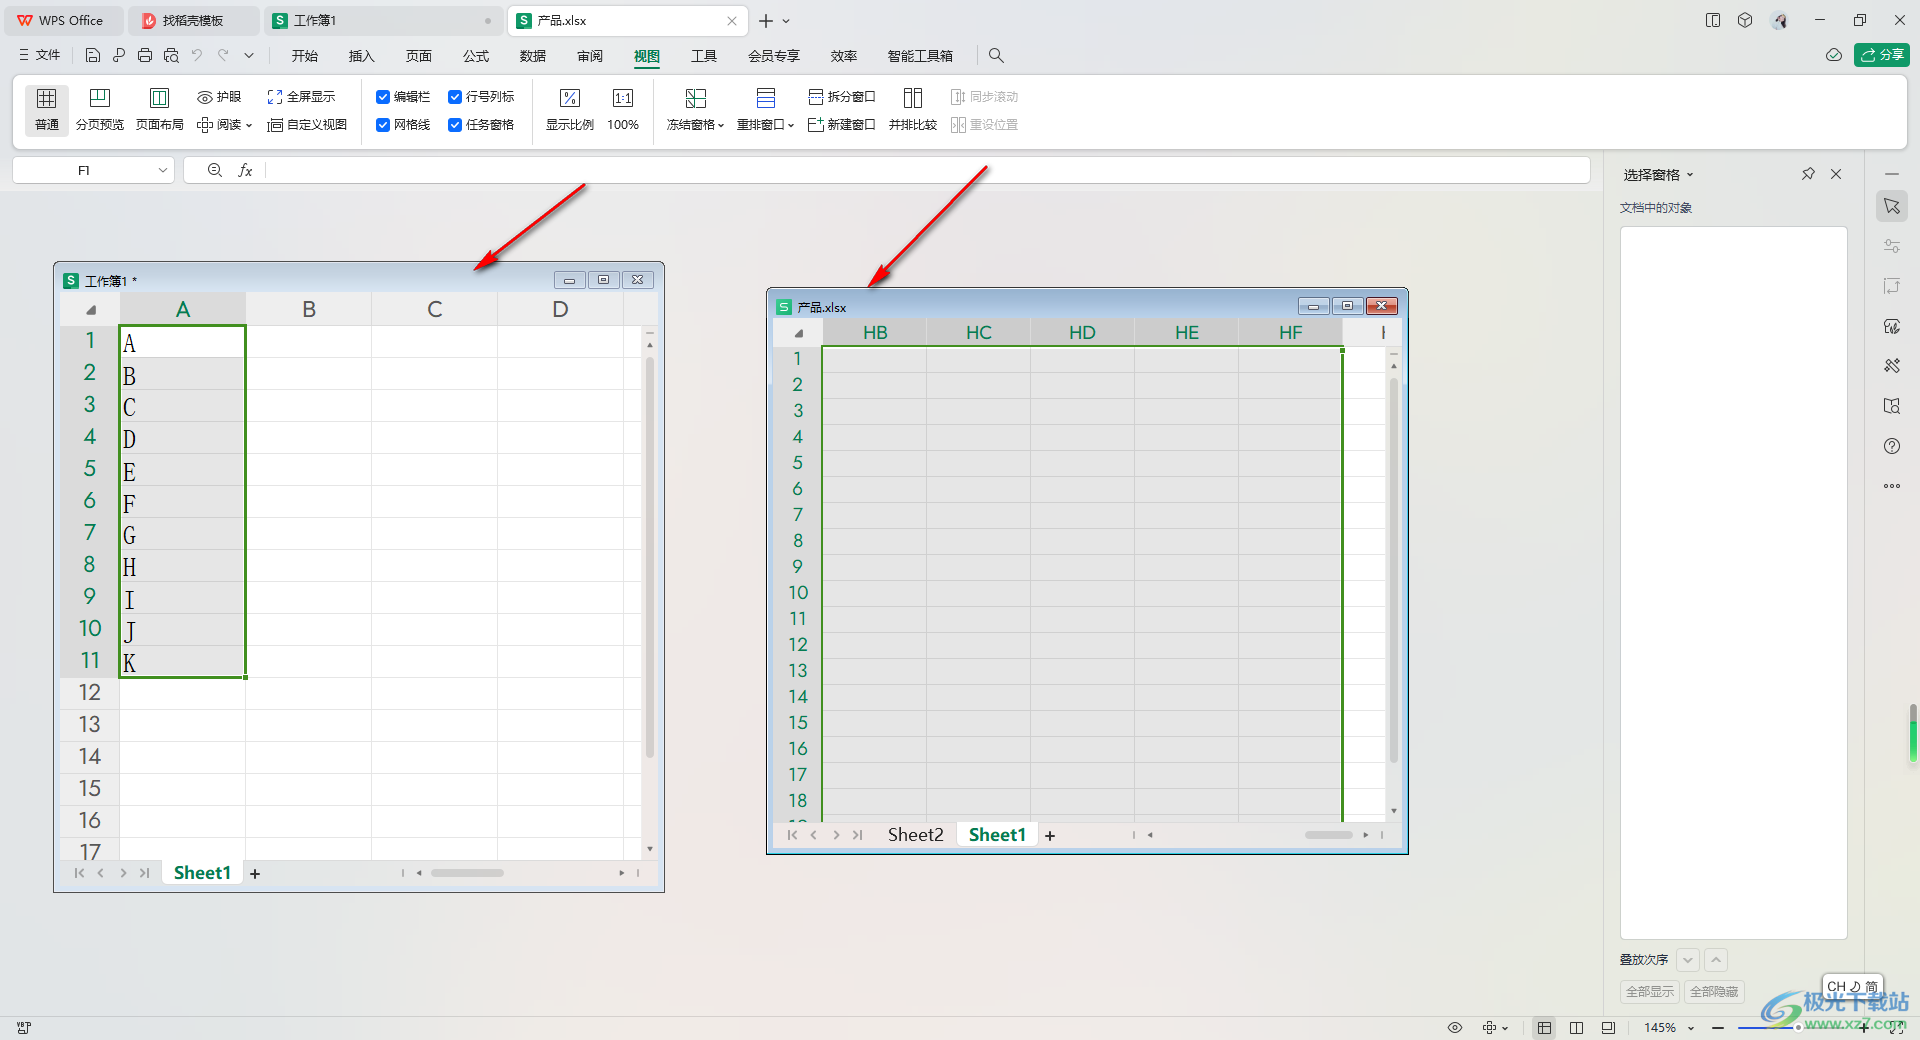Switch to the 开始 ribbon tab
This screenshot has width=1920, height=1040.
[305, 56]
